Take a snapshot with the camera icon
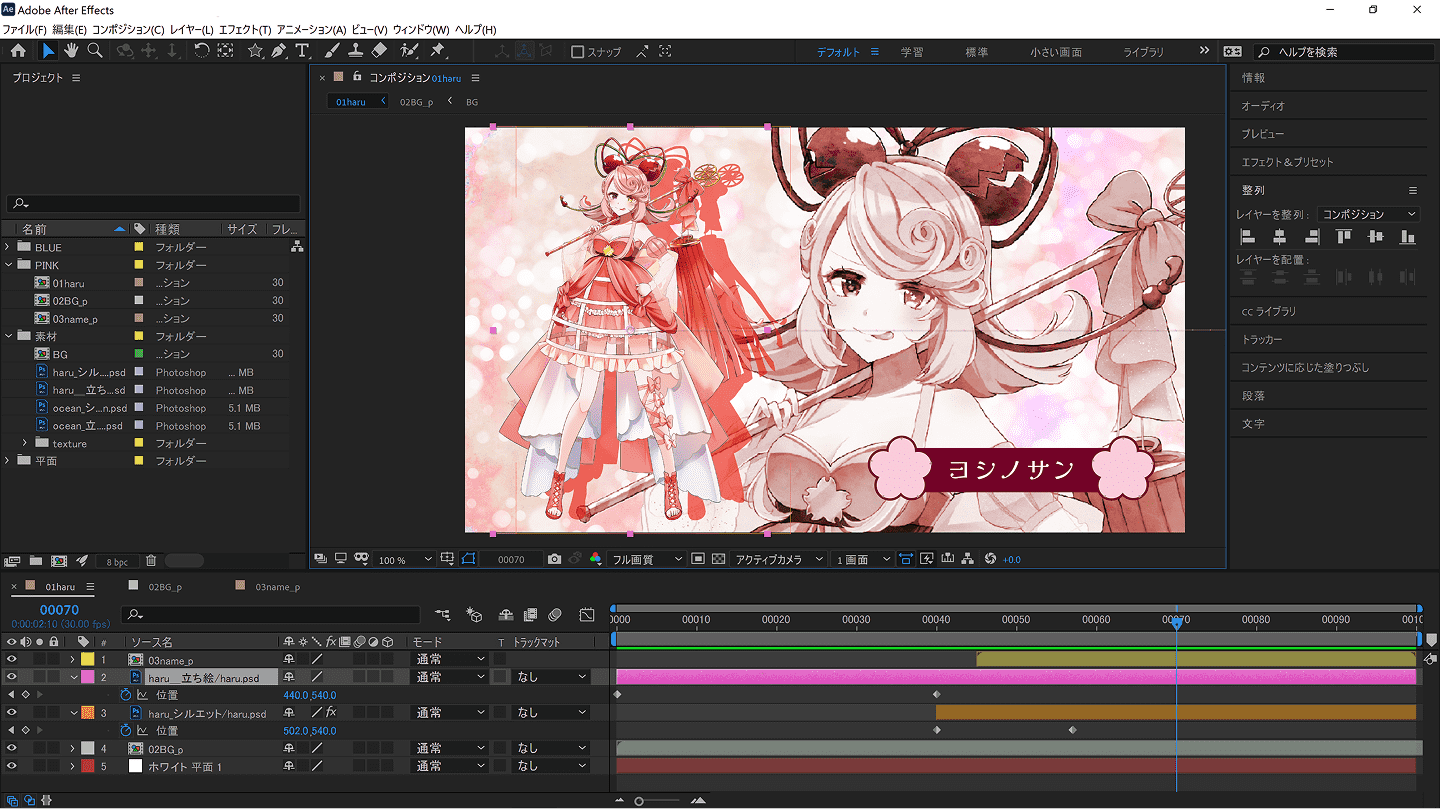This screenshot has height=809, width=1440. 554,559
